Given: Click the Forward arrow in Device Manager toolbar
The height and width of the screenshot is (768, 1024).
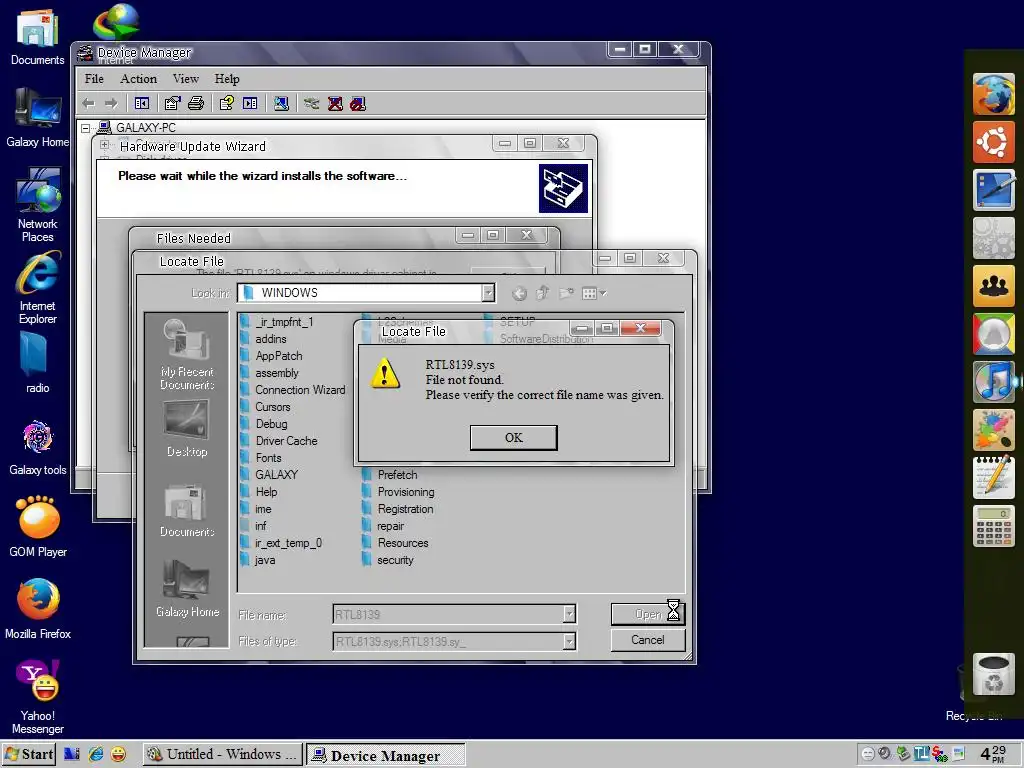Looking at the screenshot, I should tap(111, 104).
